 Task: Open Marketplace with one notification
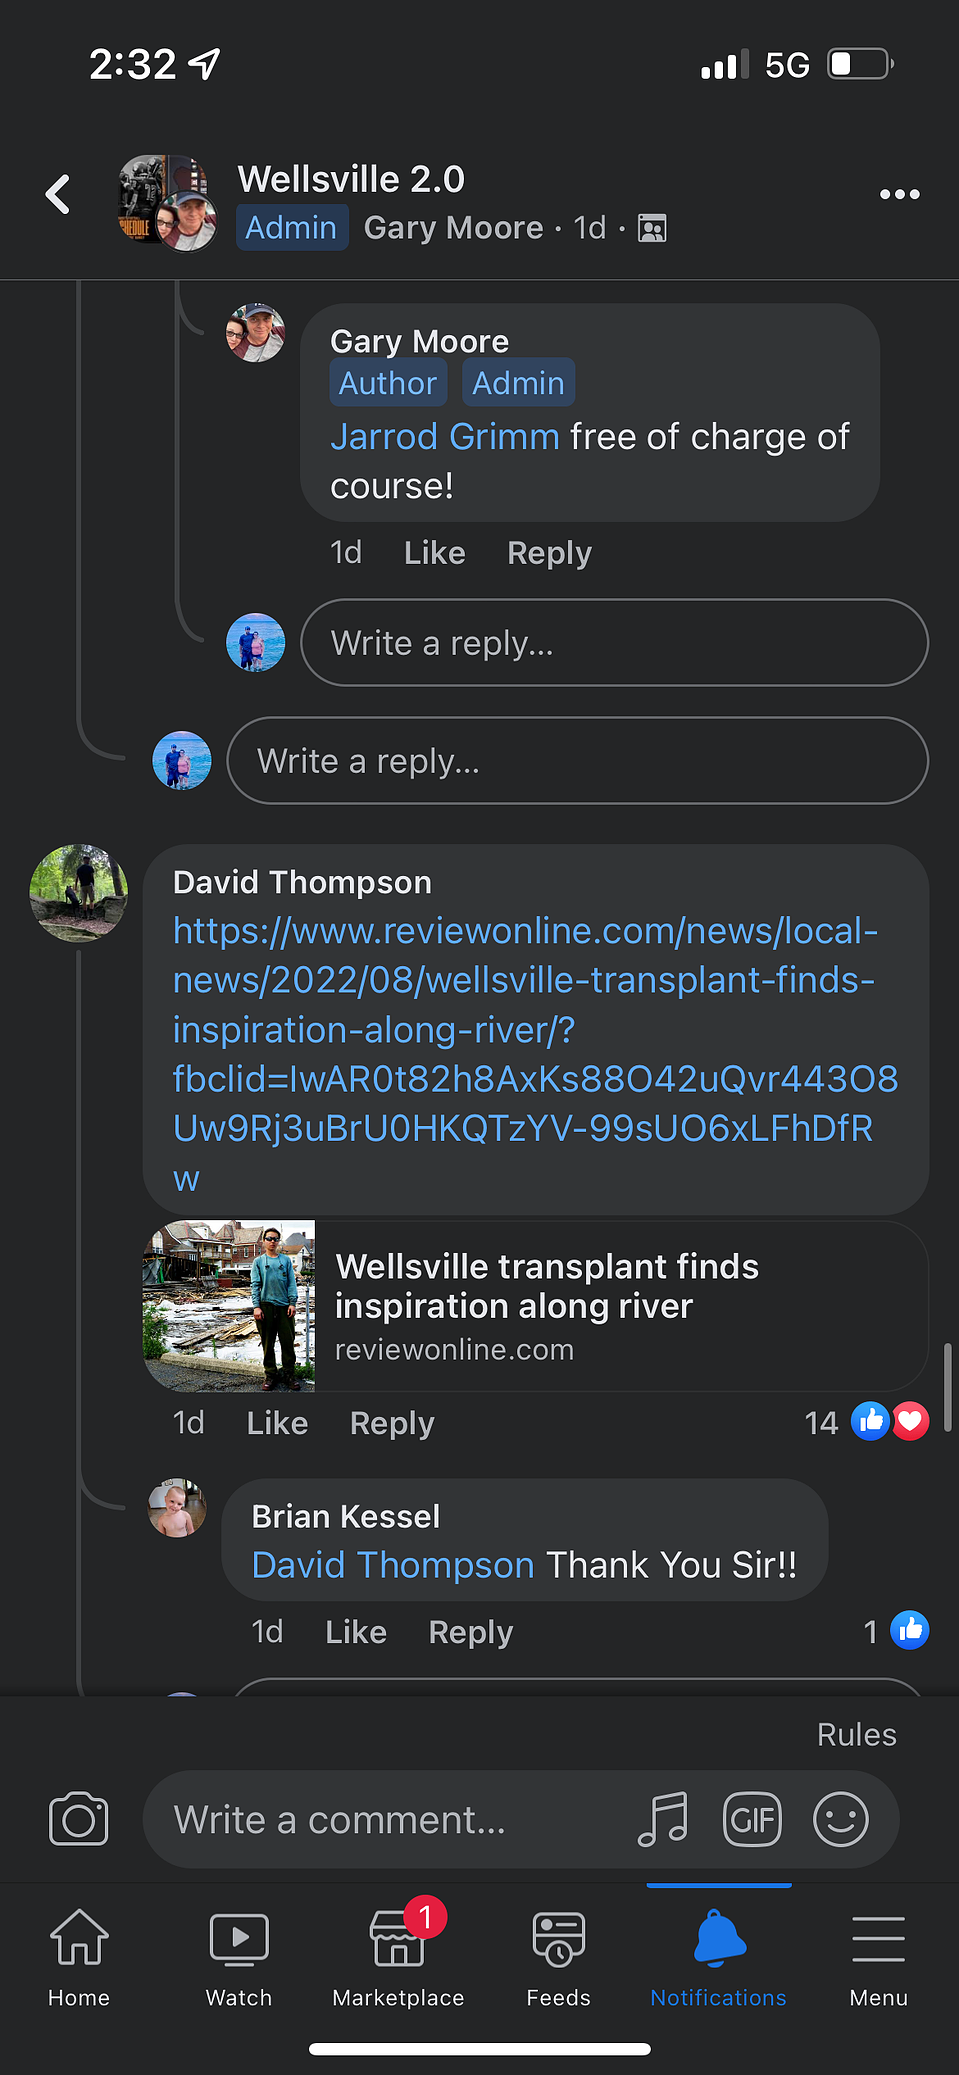pyautogui.click(x=398, y=1957)
